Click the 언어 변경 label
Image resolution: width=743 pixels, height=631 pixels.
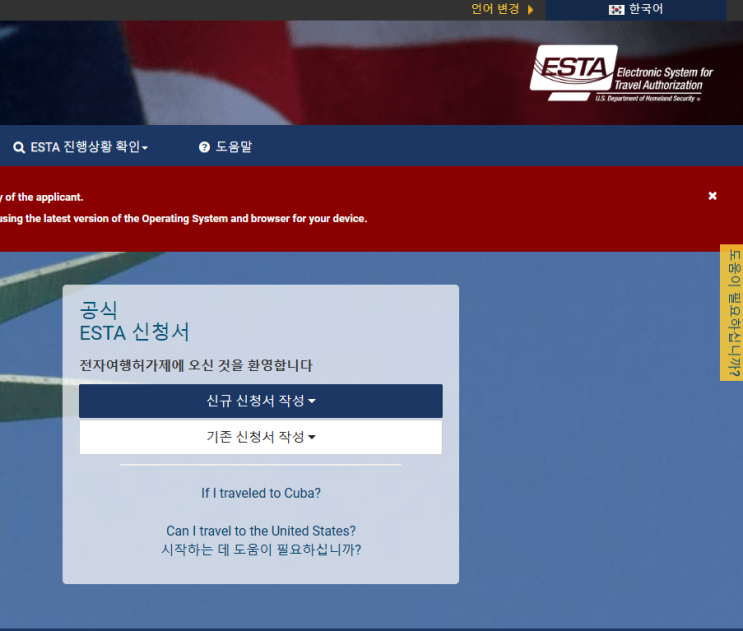point(495,9)
